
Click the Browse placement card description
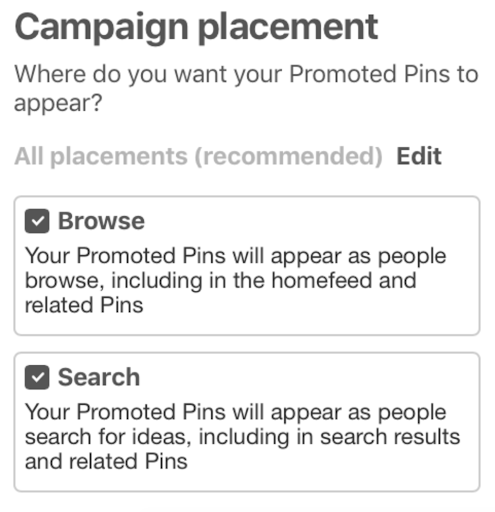(x=235, y=281)
